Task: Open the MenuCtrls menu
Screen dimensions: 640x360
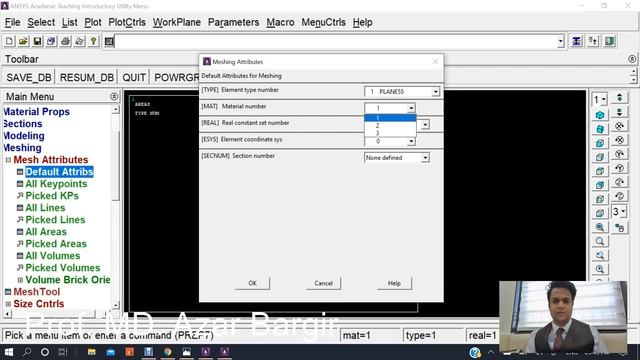Action: 324,22
